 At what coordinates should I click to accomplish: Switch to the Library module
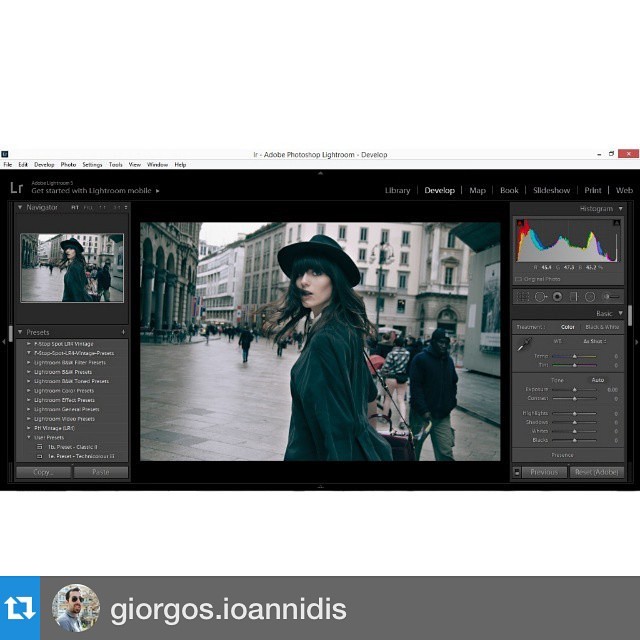pos(397,190)
